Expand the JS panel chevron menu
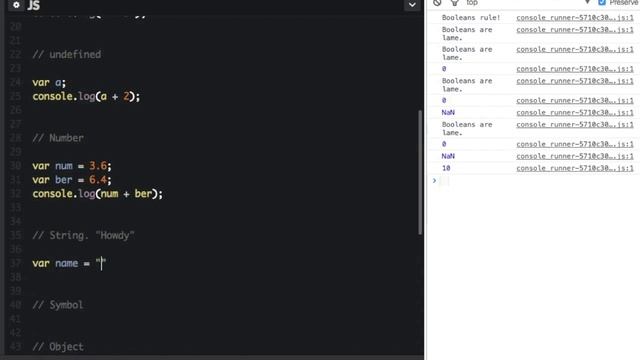The width and height of the screenshot is (640, 360). 412,5
